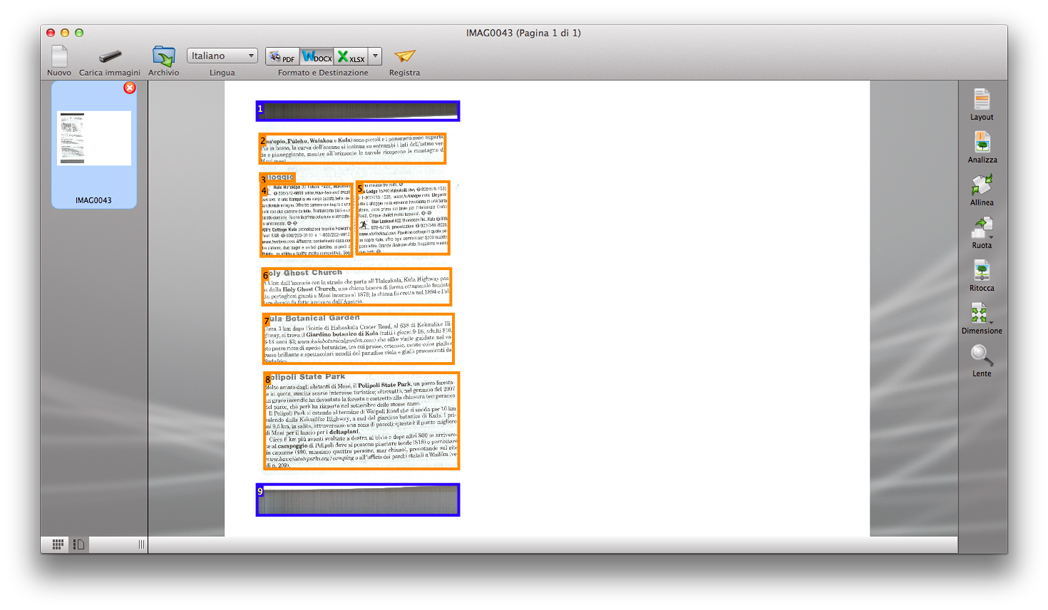Remove IMAG0043 page with red X
Image resolution: width=1048 pixels, height=610 pixels.
130,88
